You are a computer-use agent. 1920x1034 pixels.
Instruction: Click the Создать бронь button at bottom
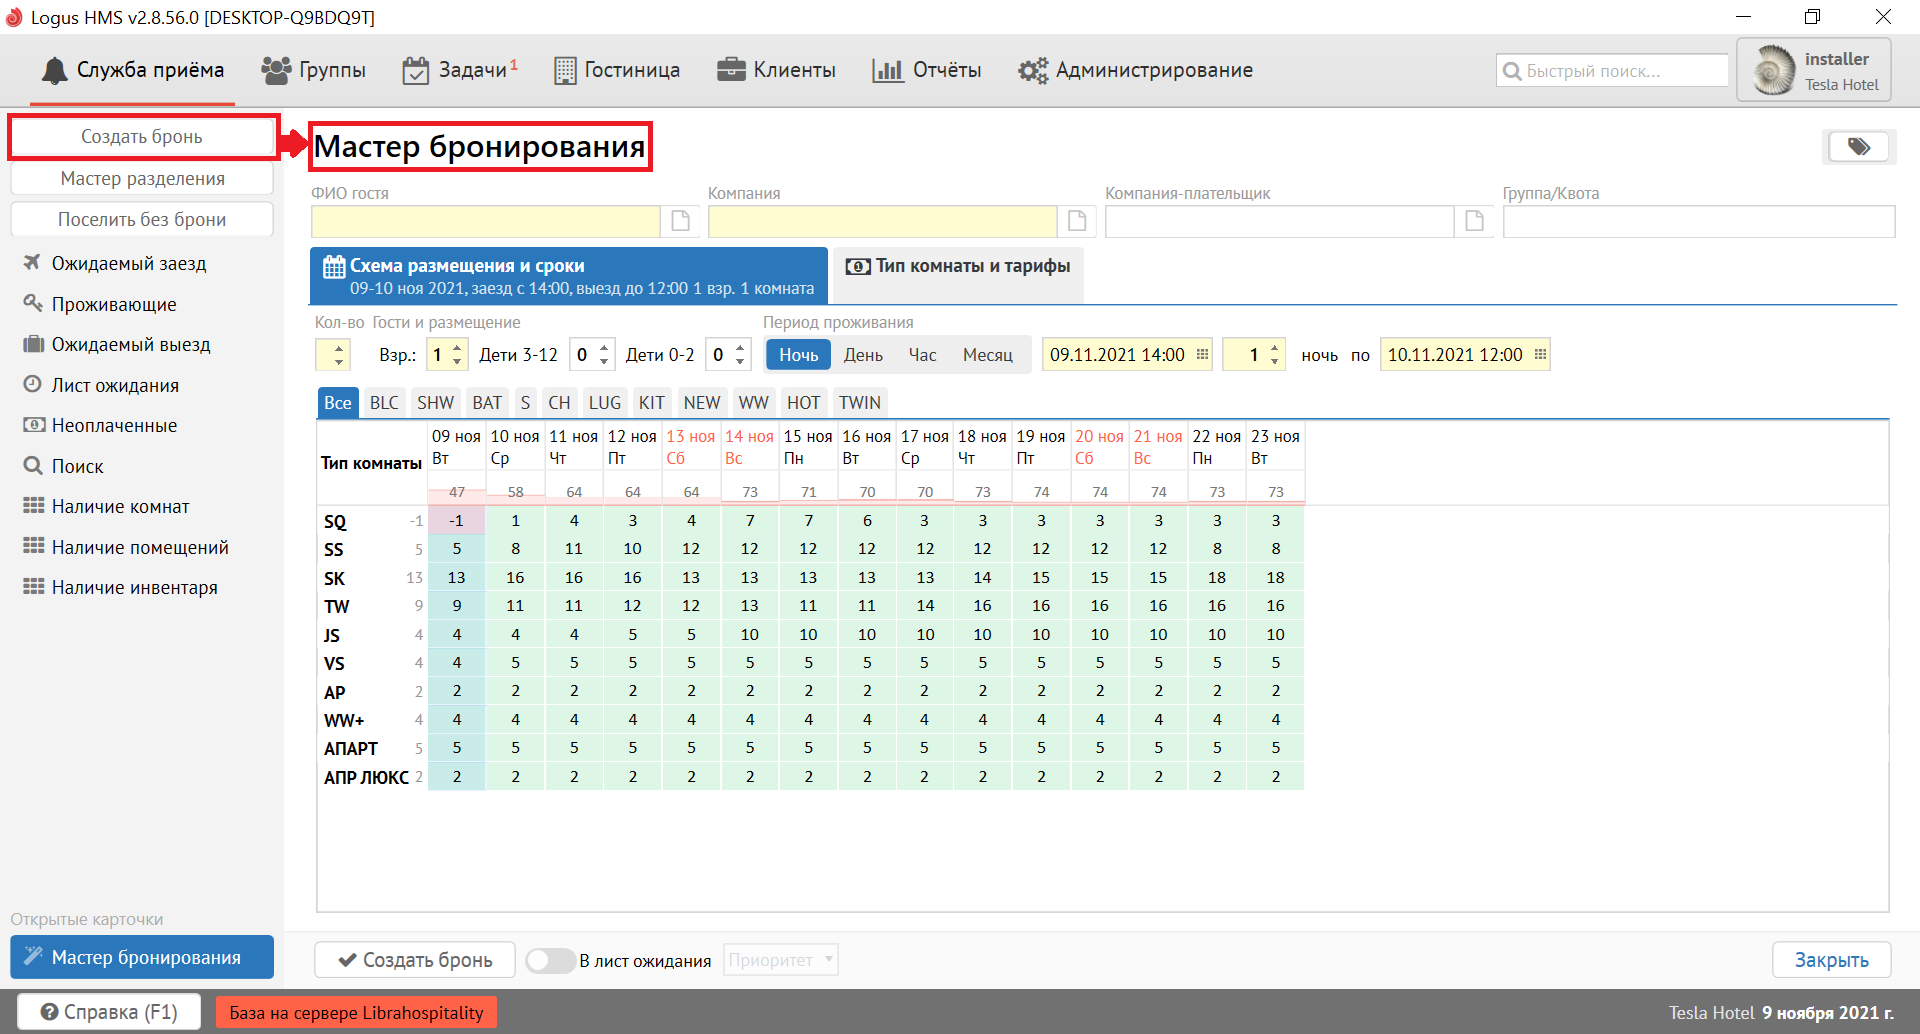coord(415,960)
